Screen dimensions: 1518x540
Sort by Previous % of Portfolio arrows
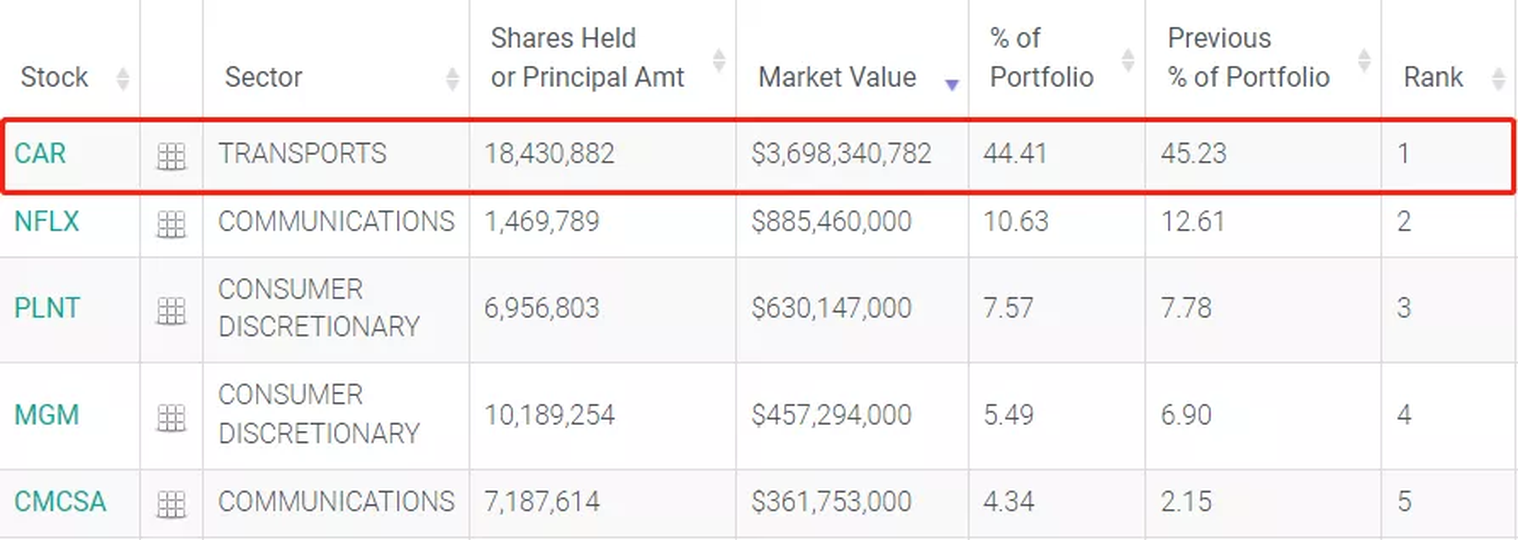point(1363,59)
